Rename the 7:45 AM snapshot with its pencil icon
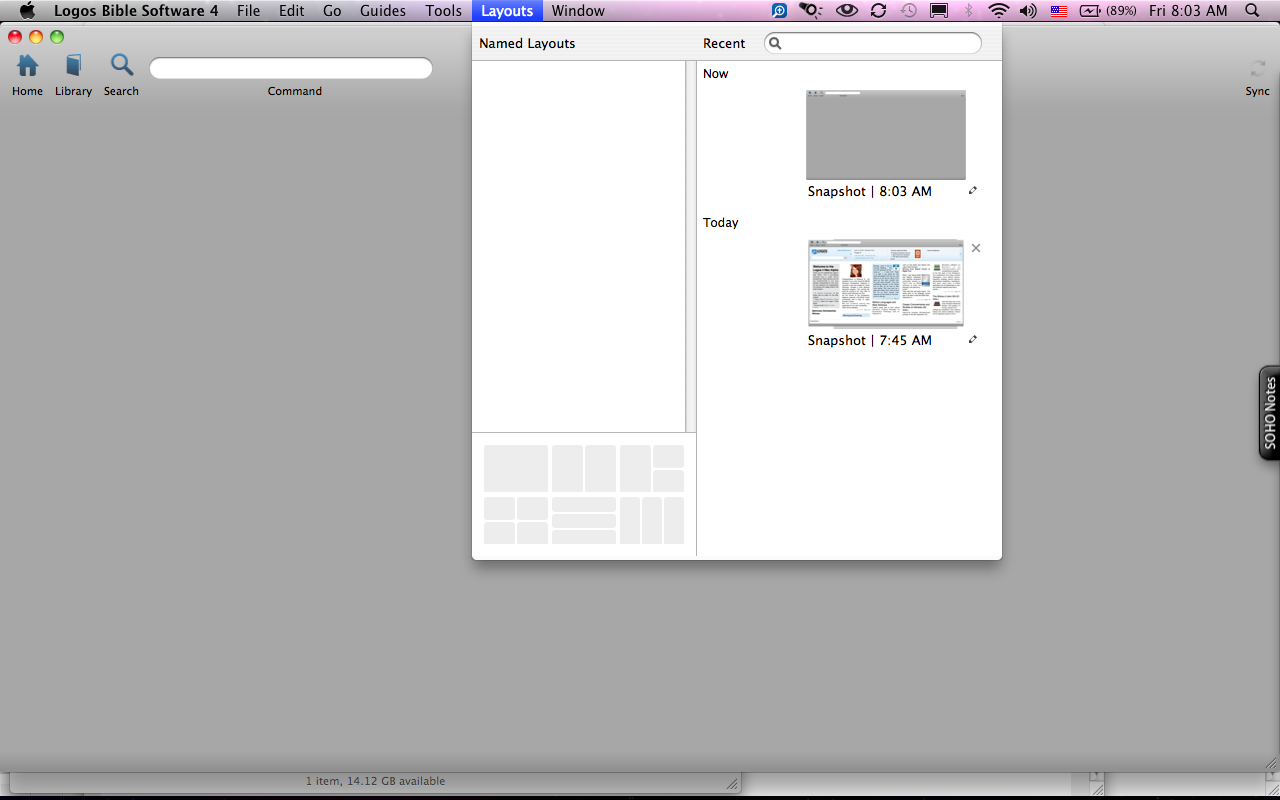Screen dimensions: 1280x800 pos(973,339)
